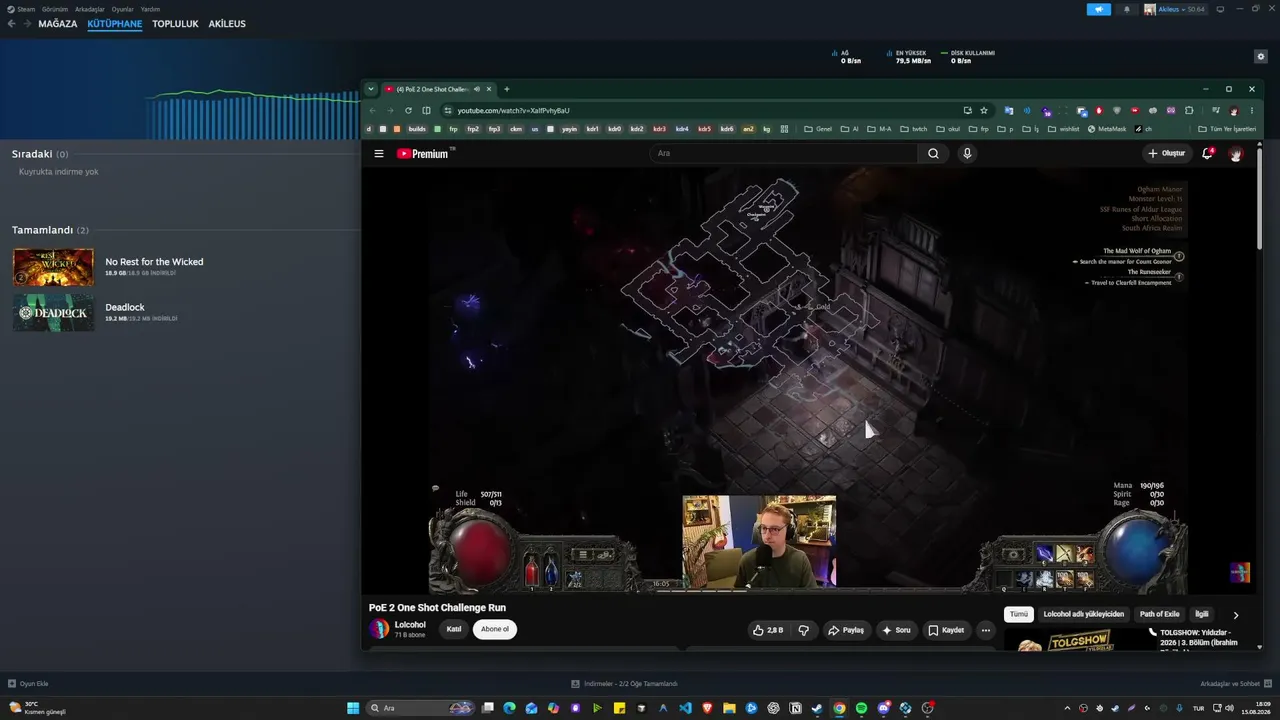The image size is (1280, 720).
Task: Open Arkadaşlar ve Sohbet in Steam
Action: pyautogui.click(x=1236, y=684)
